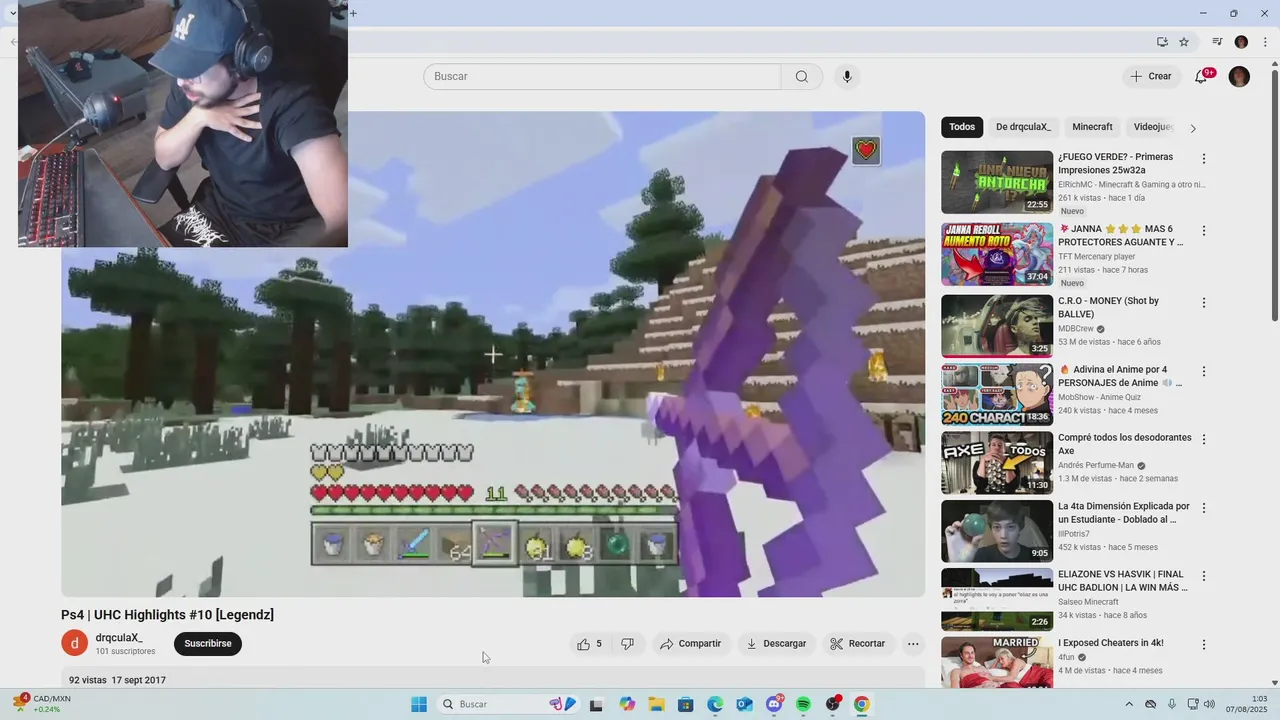1280x720 pixels.
Task: Open the drqculaX_ channel name link
Action: (x=119, y=637)
